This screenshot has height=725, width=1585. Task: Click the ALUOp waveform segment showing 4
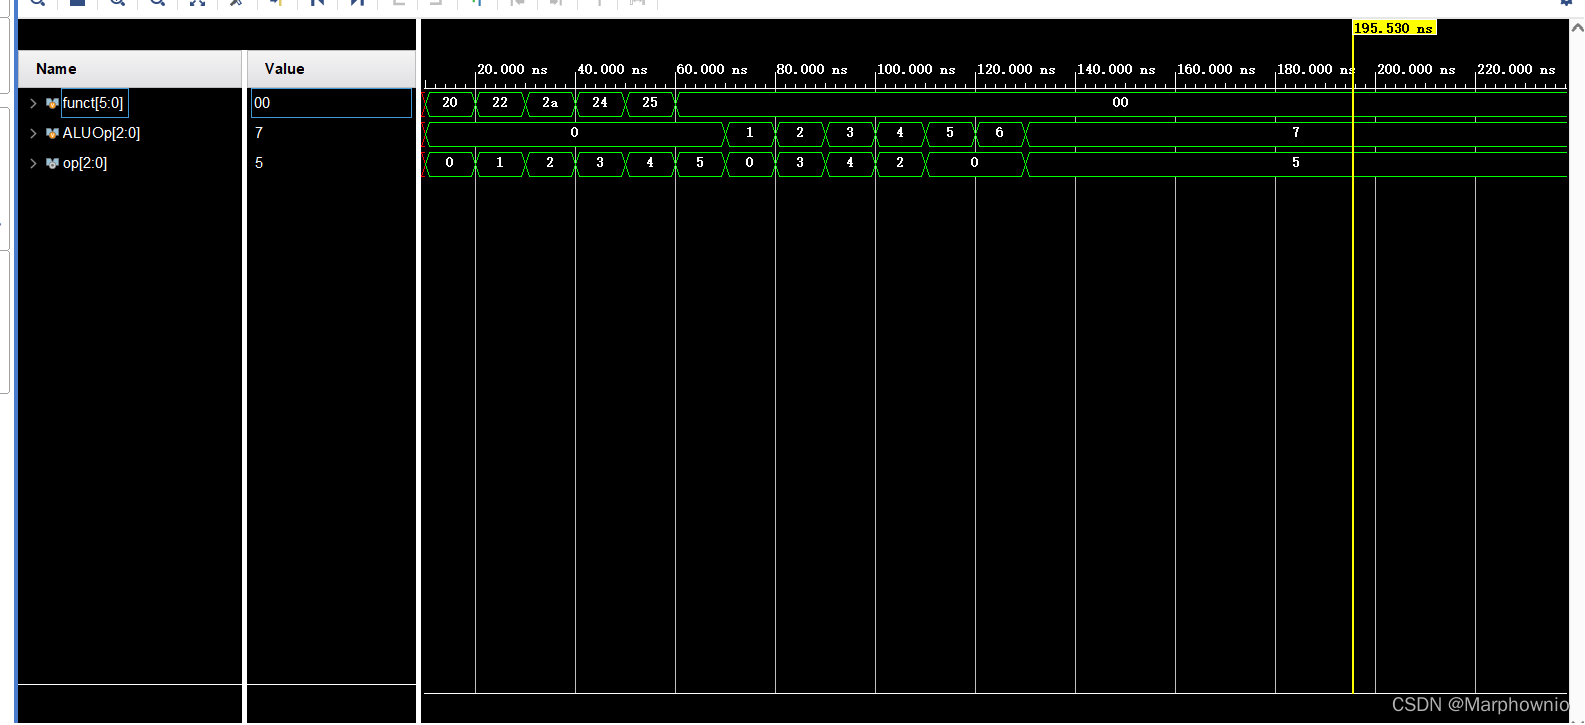[900, 133]
